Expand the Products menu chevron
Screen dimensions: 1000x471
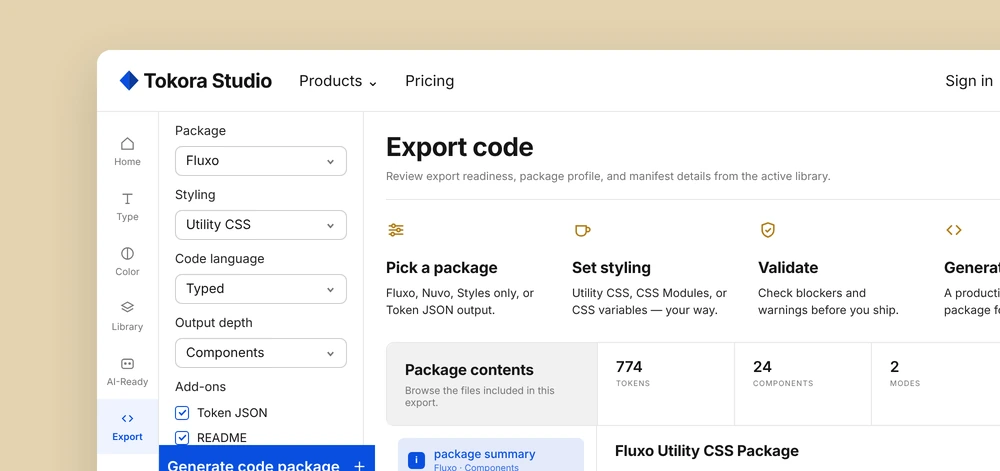(373, 83)
